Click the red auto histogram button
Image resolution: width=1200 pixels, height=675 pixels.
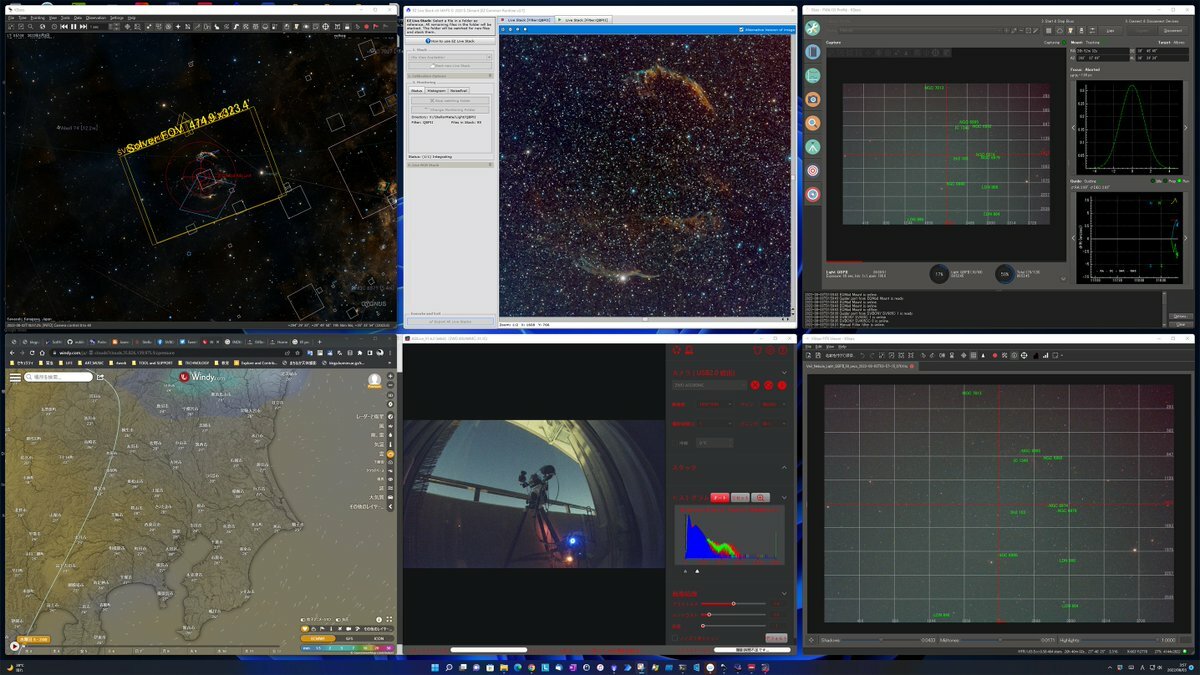point(720,497)
